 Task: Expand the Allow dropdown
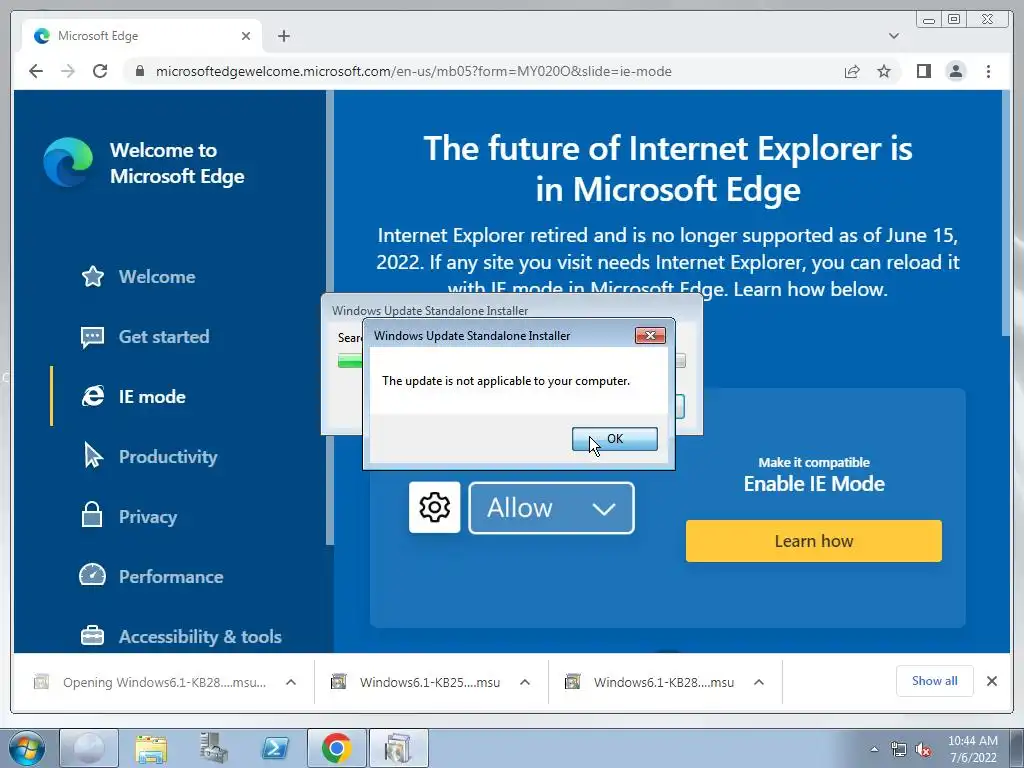pyautogui.click(x=551, y=508)
